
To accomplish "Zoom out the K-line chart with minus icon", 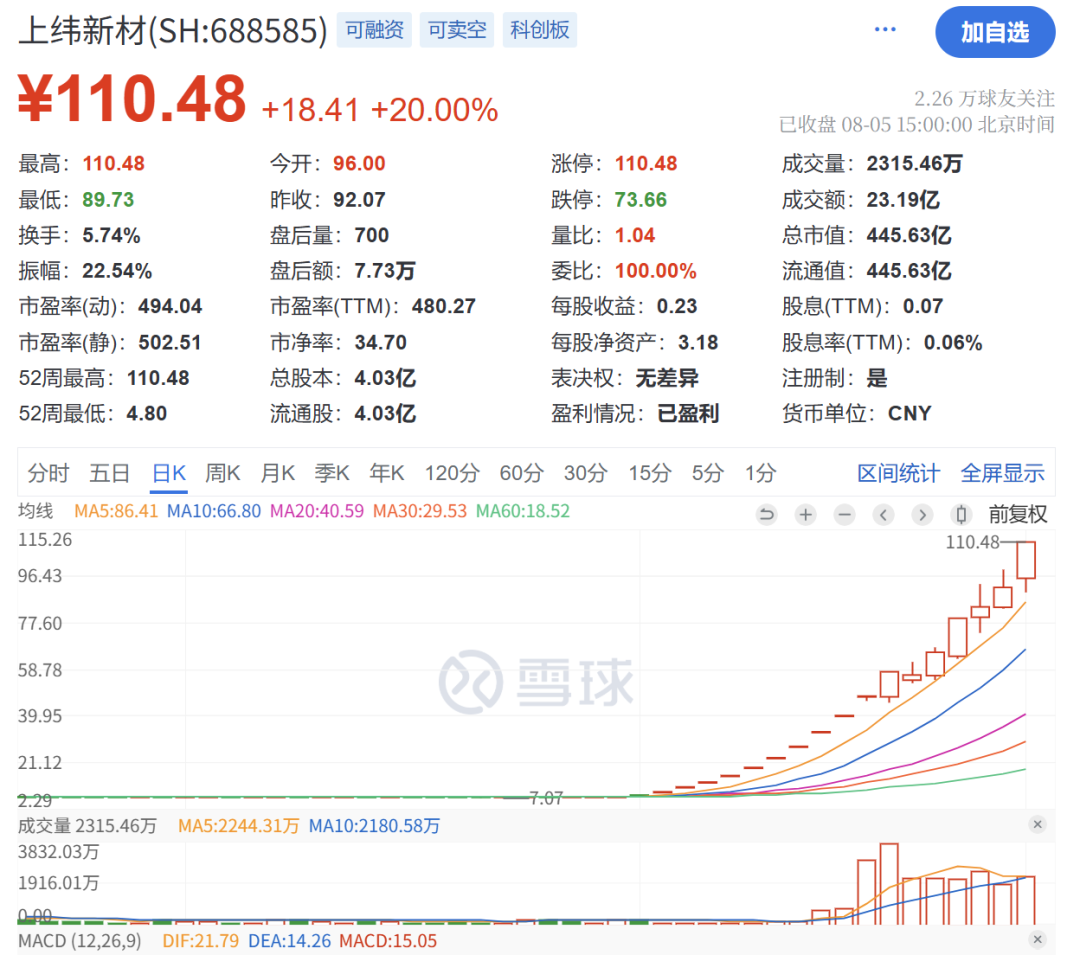I will (844, 514).
